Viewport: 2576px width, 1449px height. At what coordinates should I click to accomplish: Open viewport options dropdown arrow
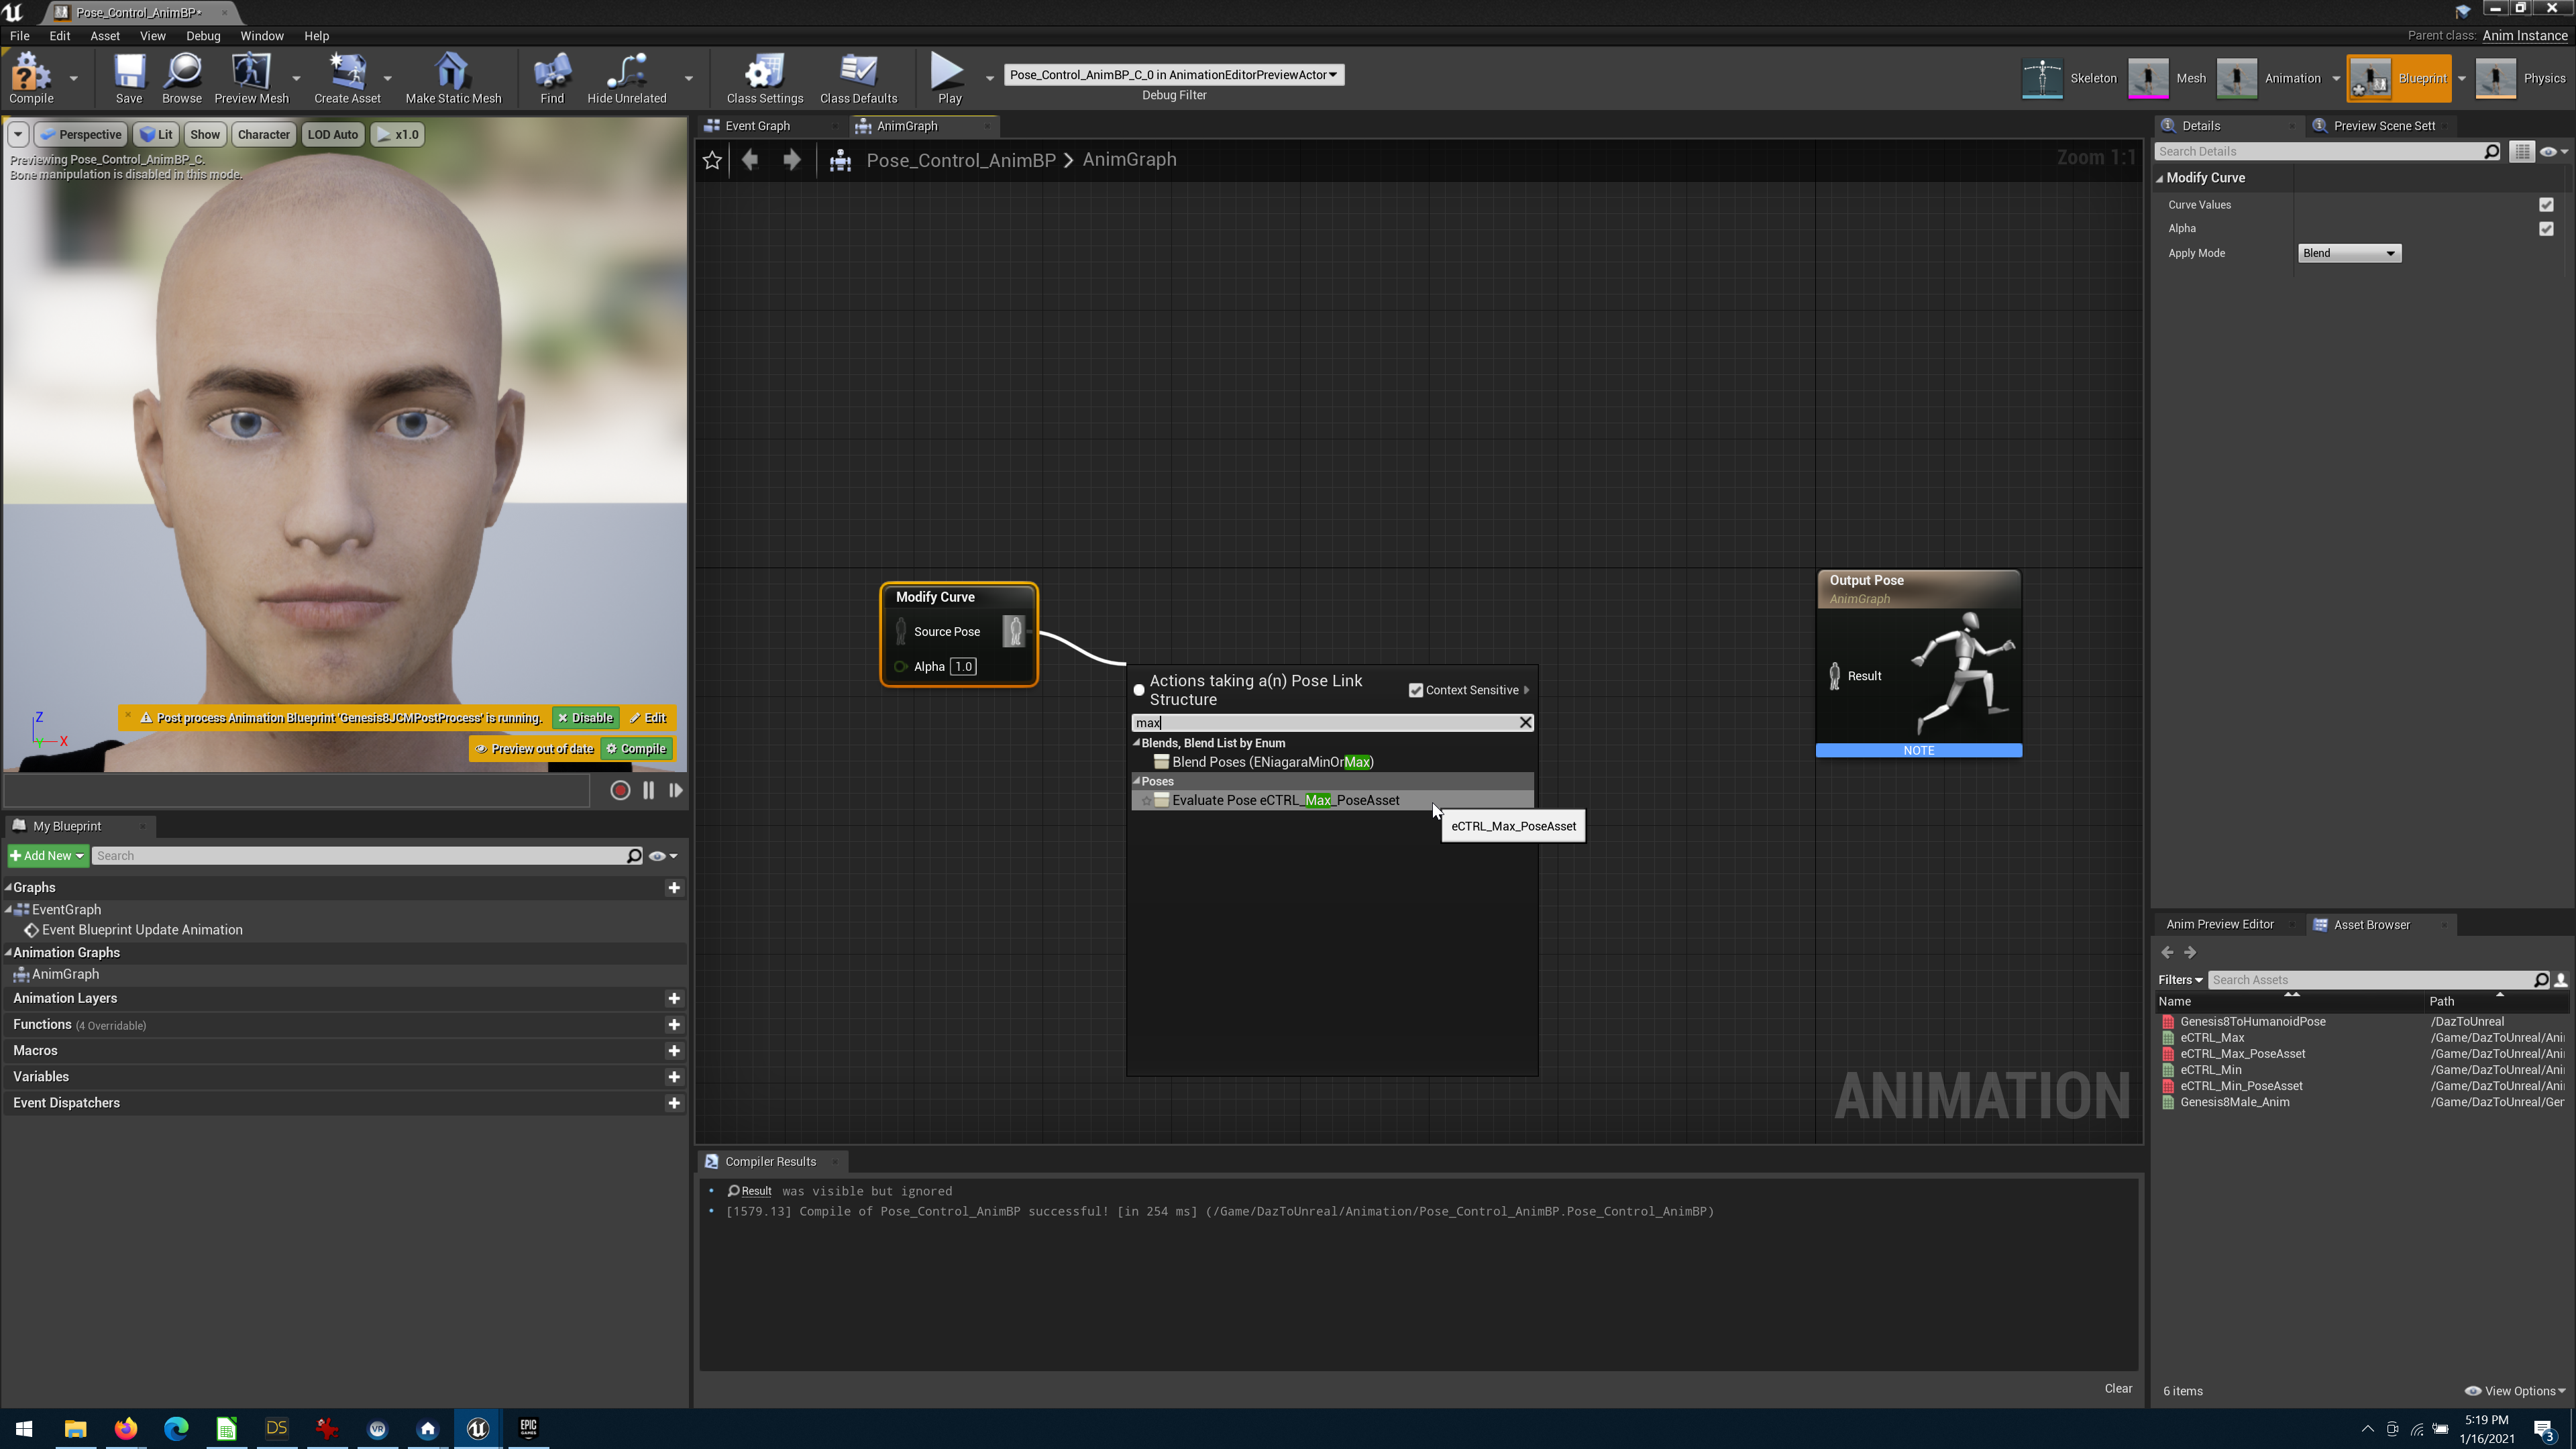17,134
